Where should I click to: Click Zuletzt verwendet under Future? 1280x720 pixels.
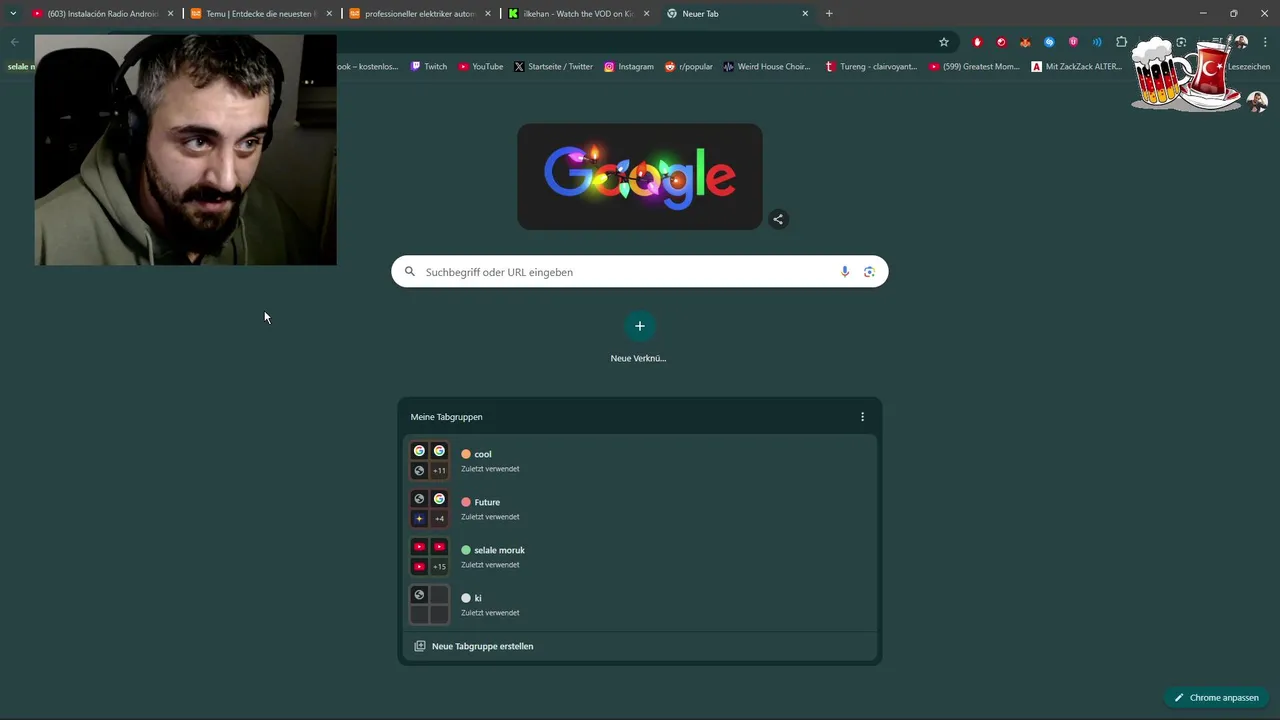point(490,517)
